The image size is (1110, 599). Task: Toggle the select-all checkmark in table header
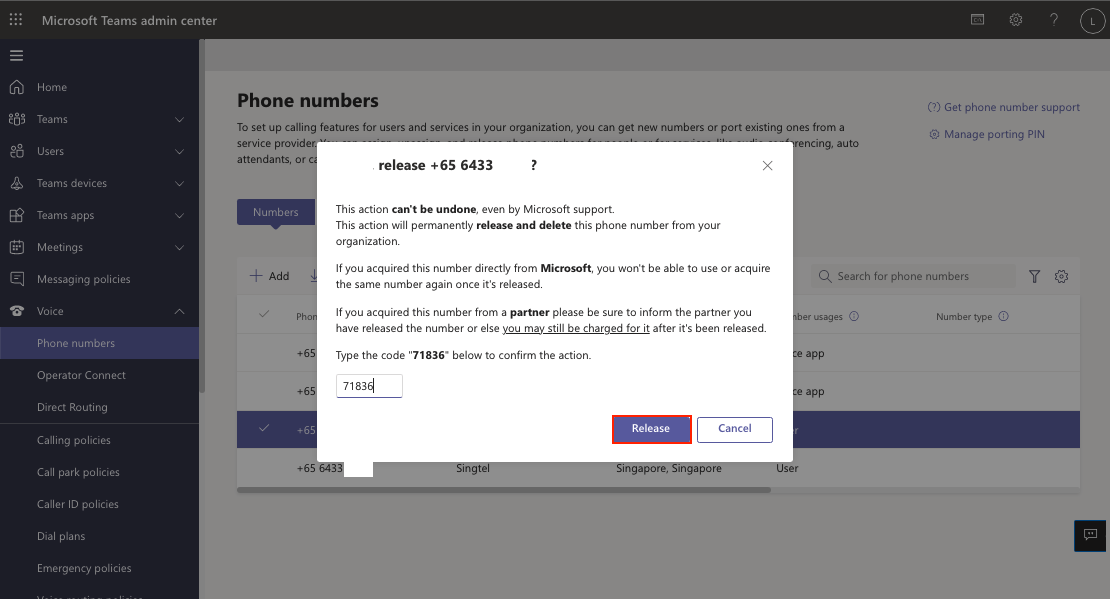click(x=264, y=315)
